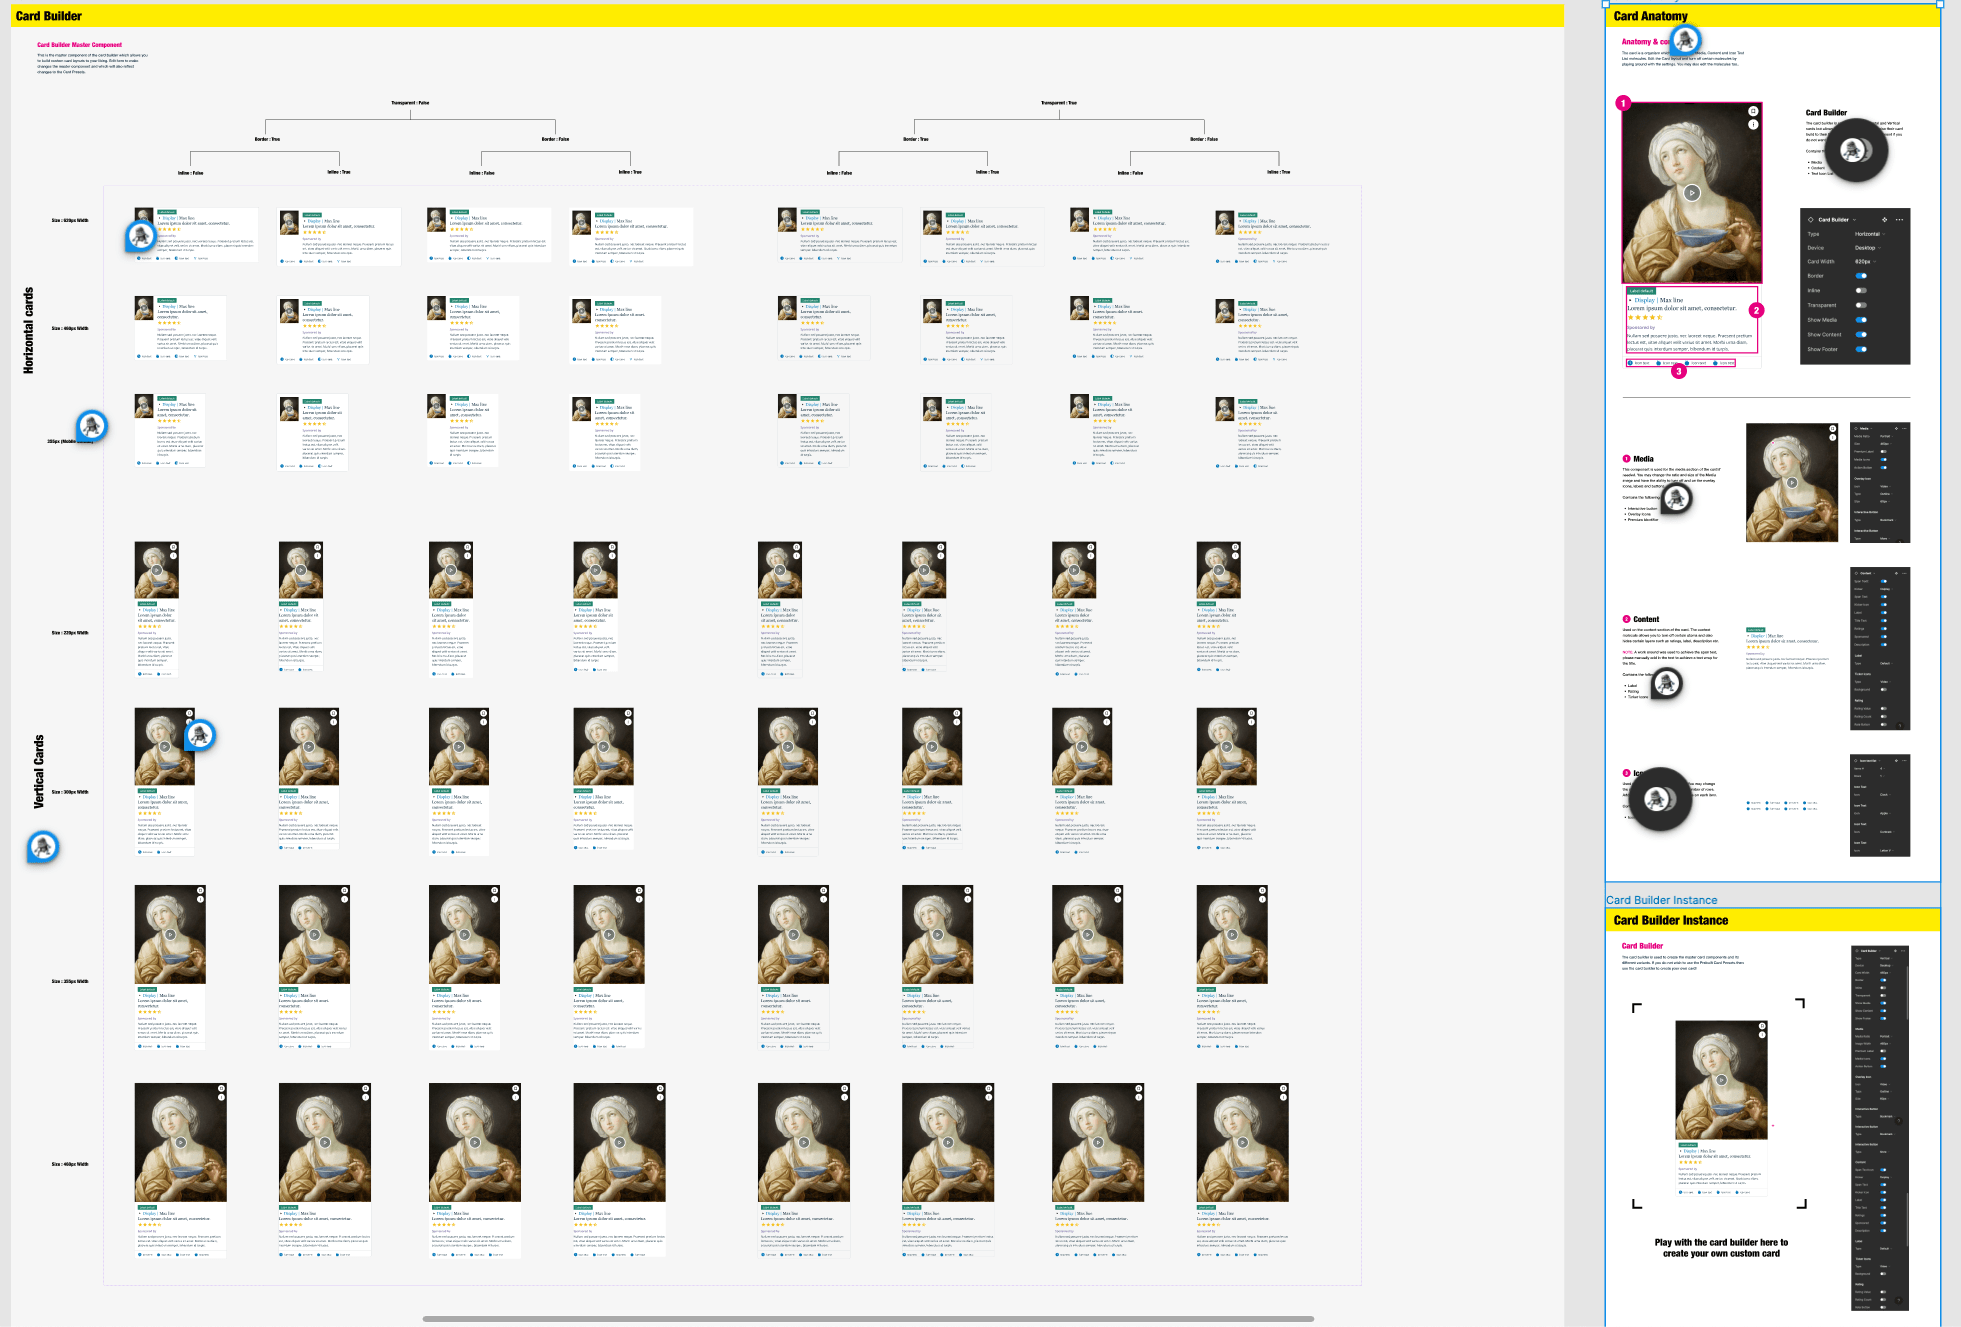Toggle the Border switch in Card Builder panel
The image size is (1961, 1327).
(x=1861, y=276)
